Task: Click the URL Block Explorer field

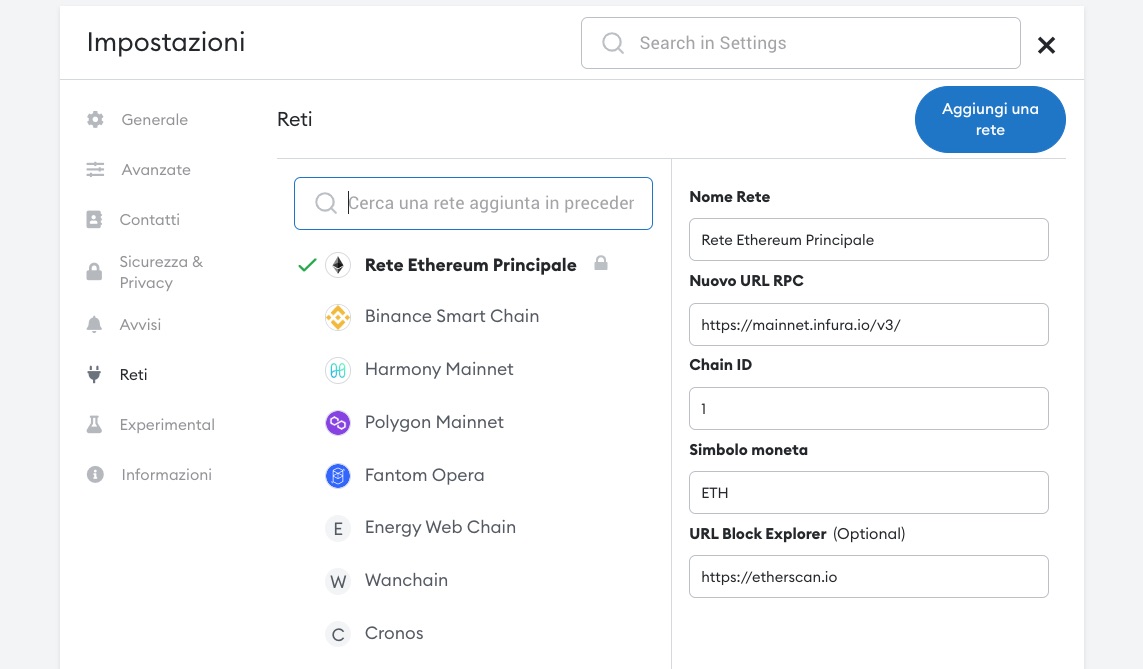Action: point(868,576)
